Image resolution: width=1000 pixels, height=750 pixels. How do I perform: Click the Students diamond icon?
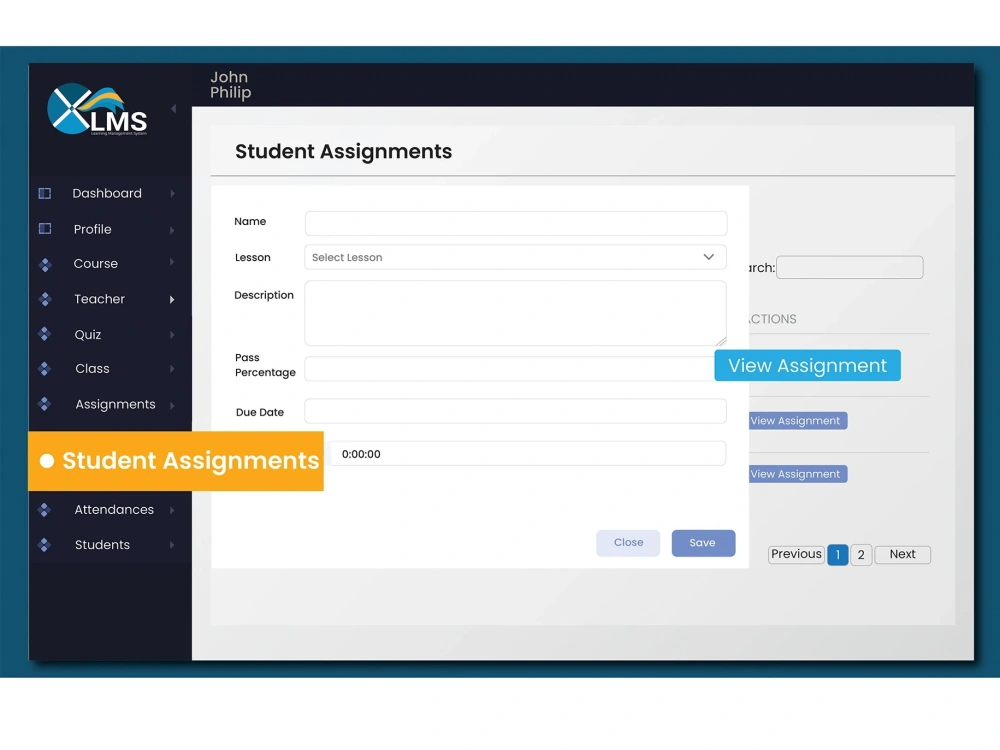tap(45, 545)
